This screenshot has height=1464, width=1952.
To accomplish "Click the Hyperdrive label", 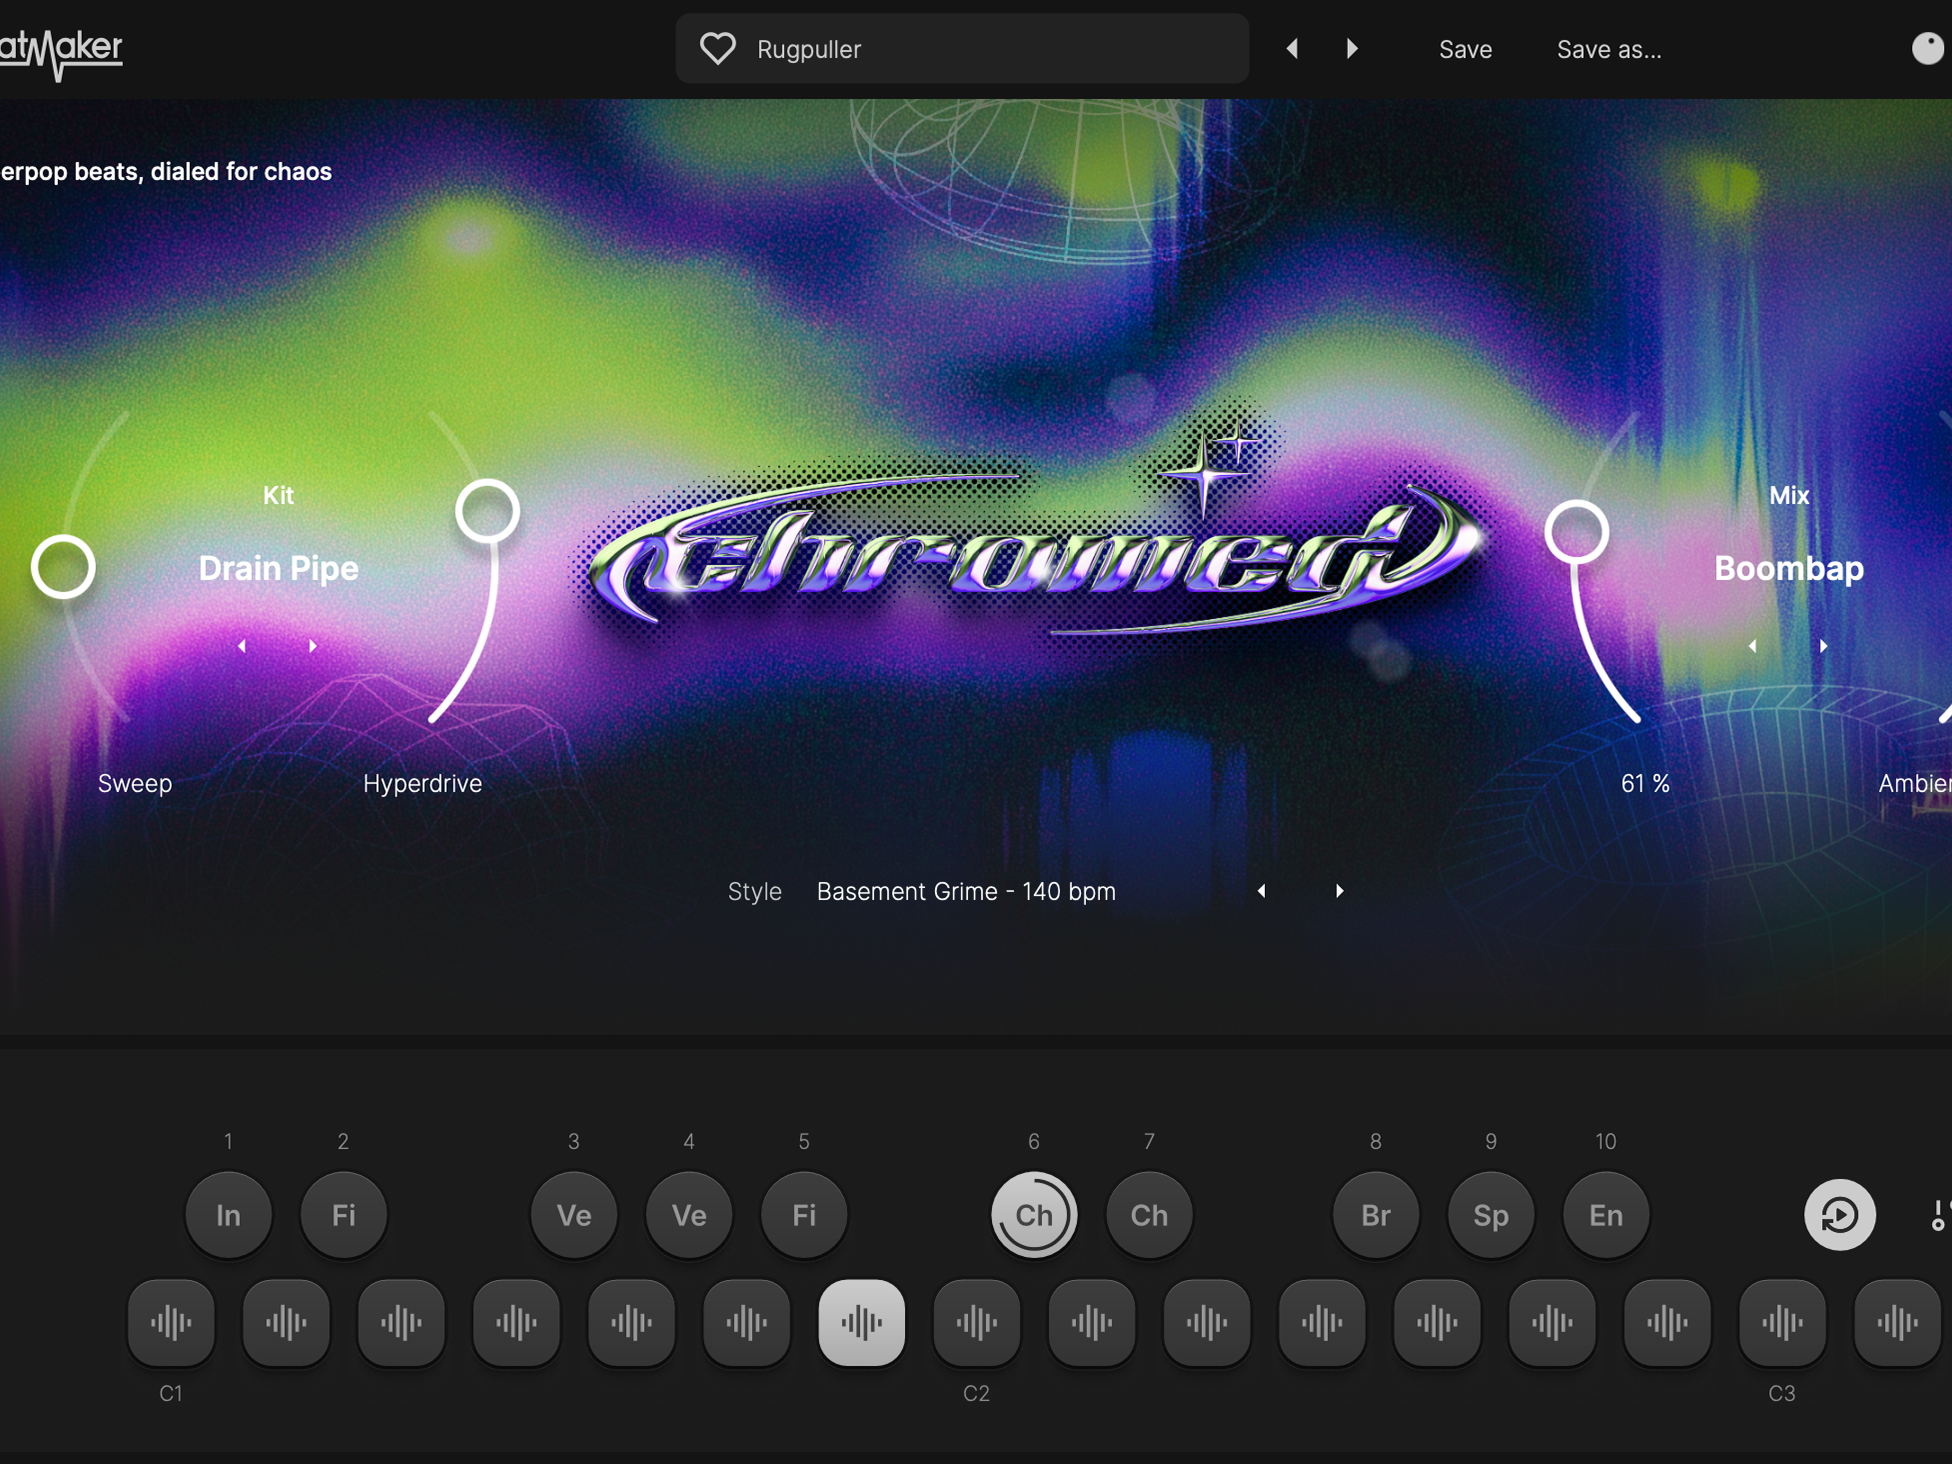I will 422,783.
